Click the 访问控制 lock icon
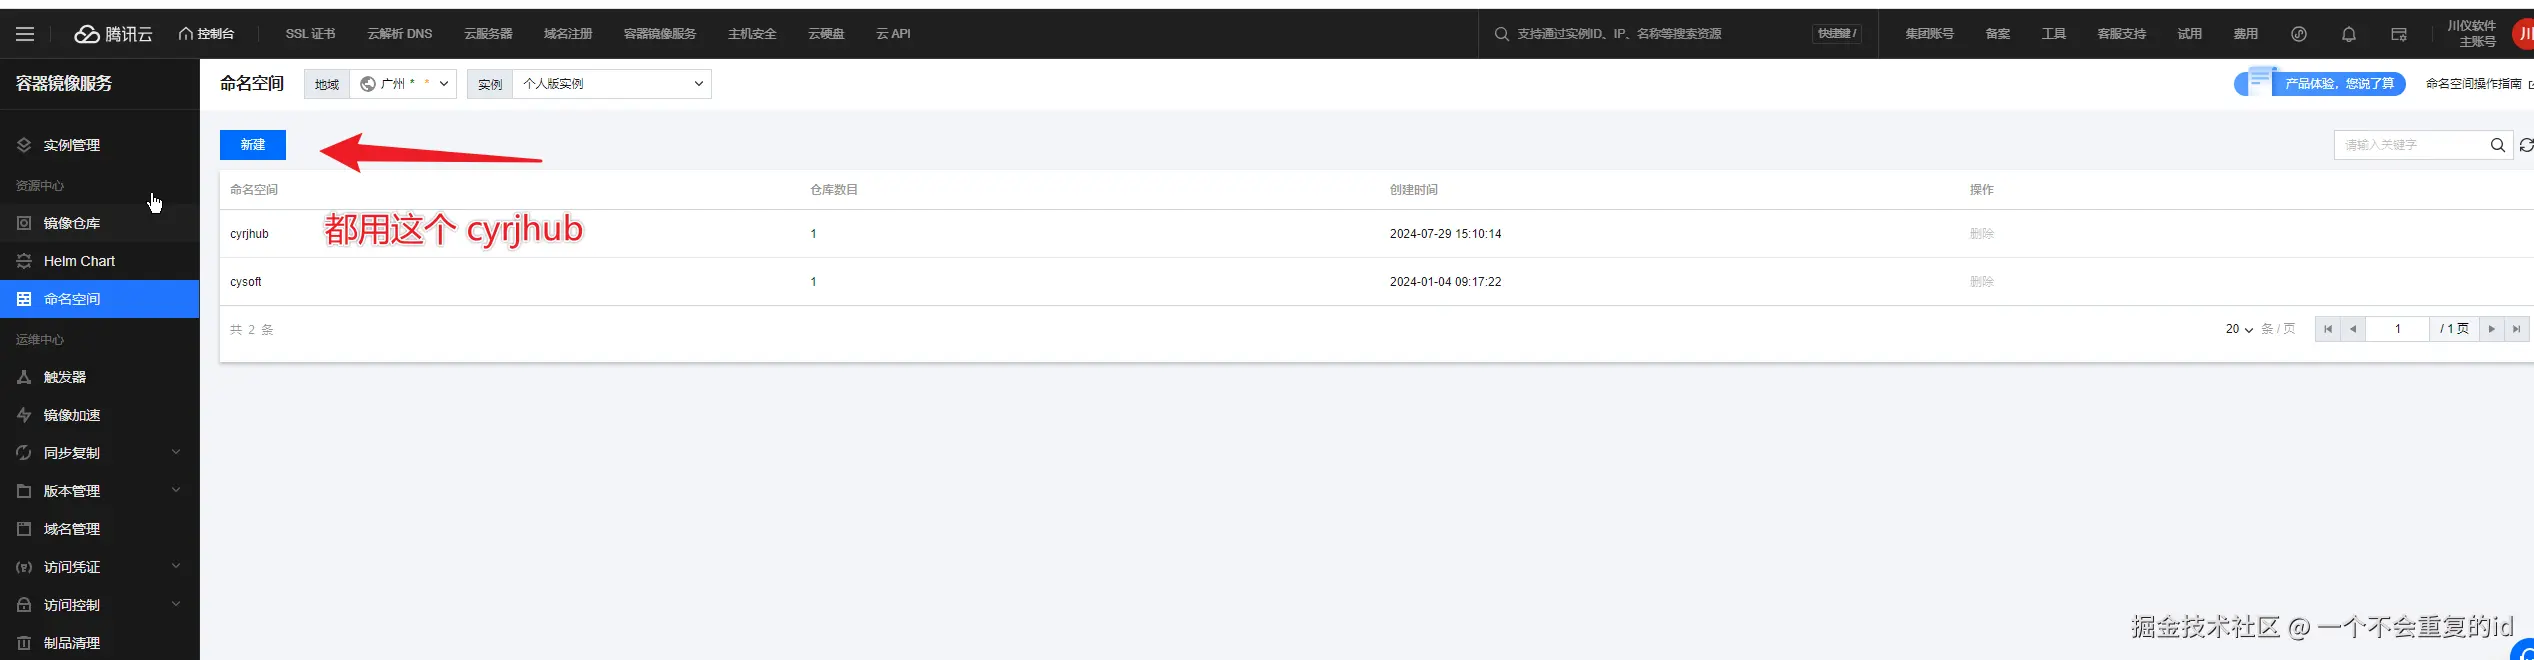Image resolution: width=2534 pixels, height=660 pixels. [x=24, y=605]
